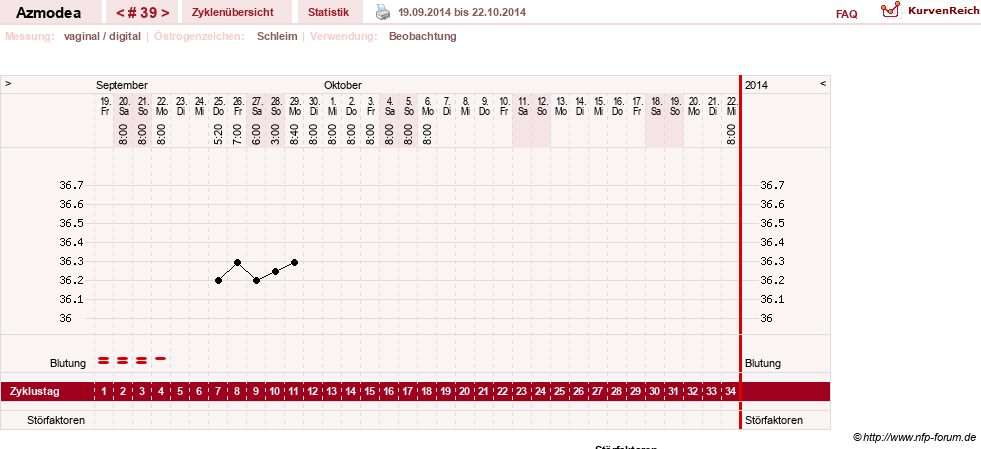Click the date header 22. Mi
The image size is (981, 449).
731,106
